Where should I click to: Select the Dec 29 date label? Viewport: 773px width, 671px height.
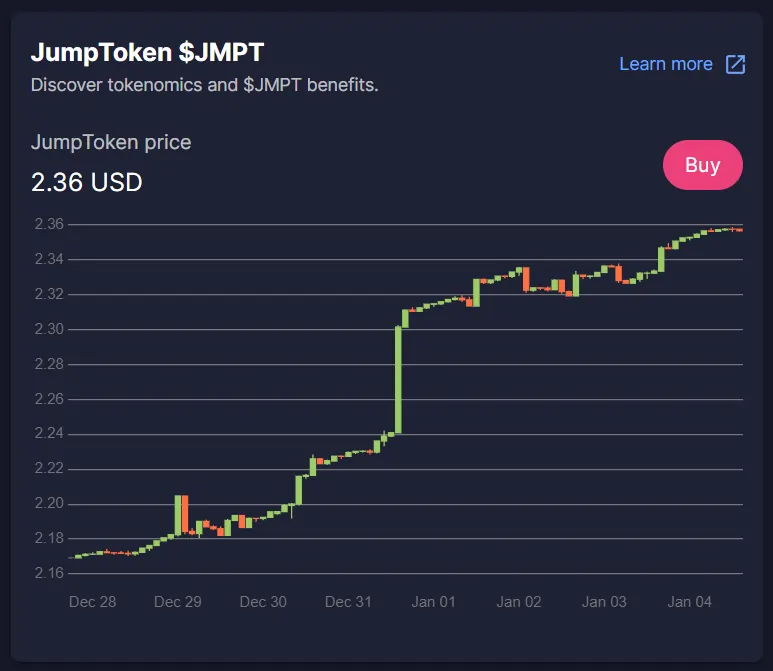[177, 601]
